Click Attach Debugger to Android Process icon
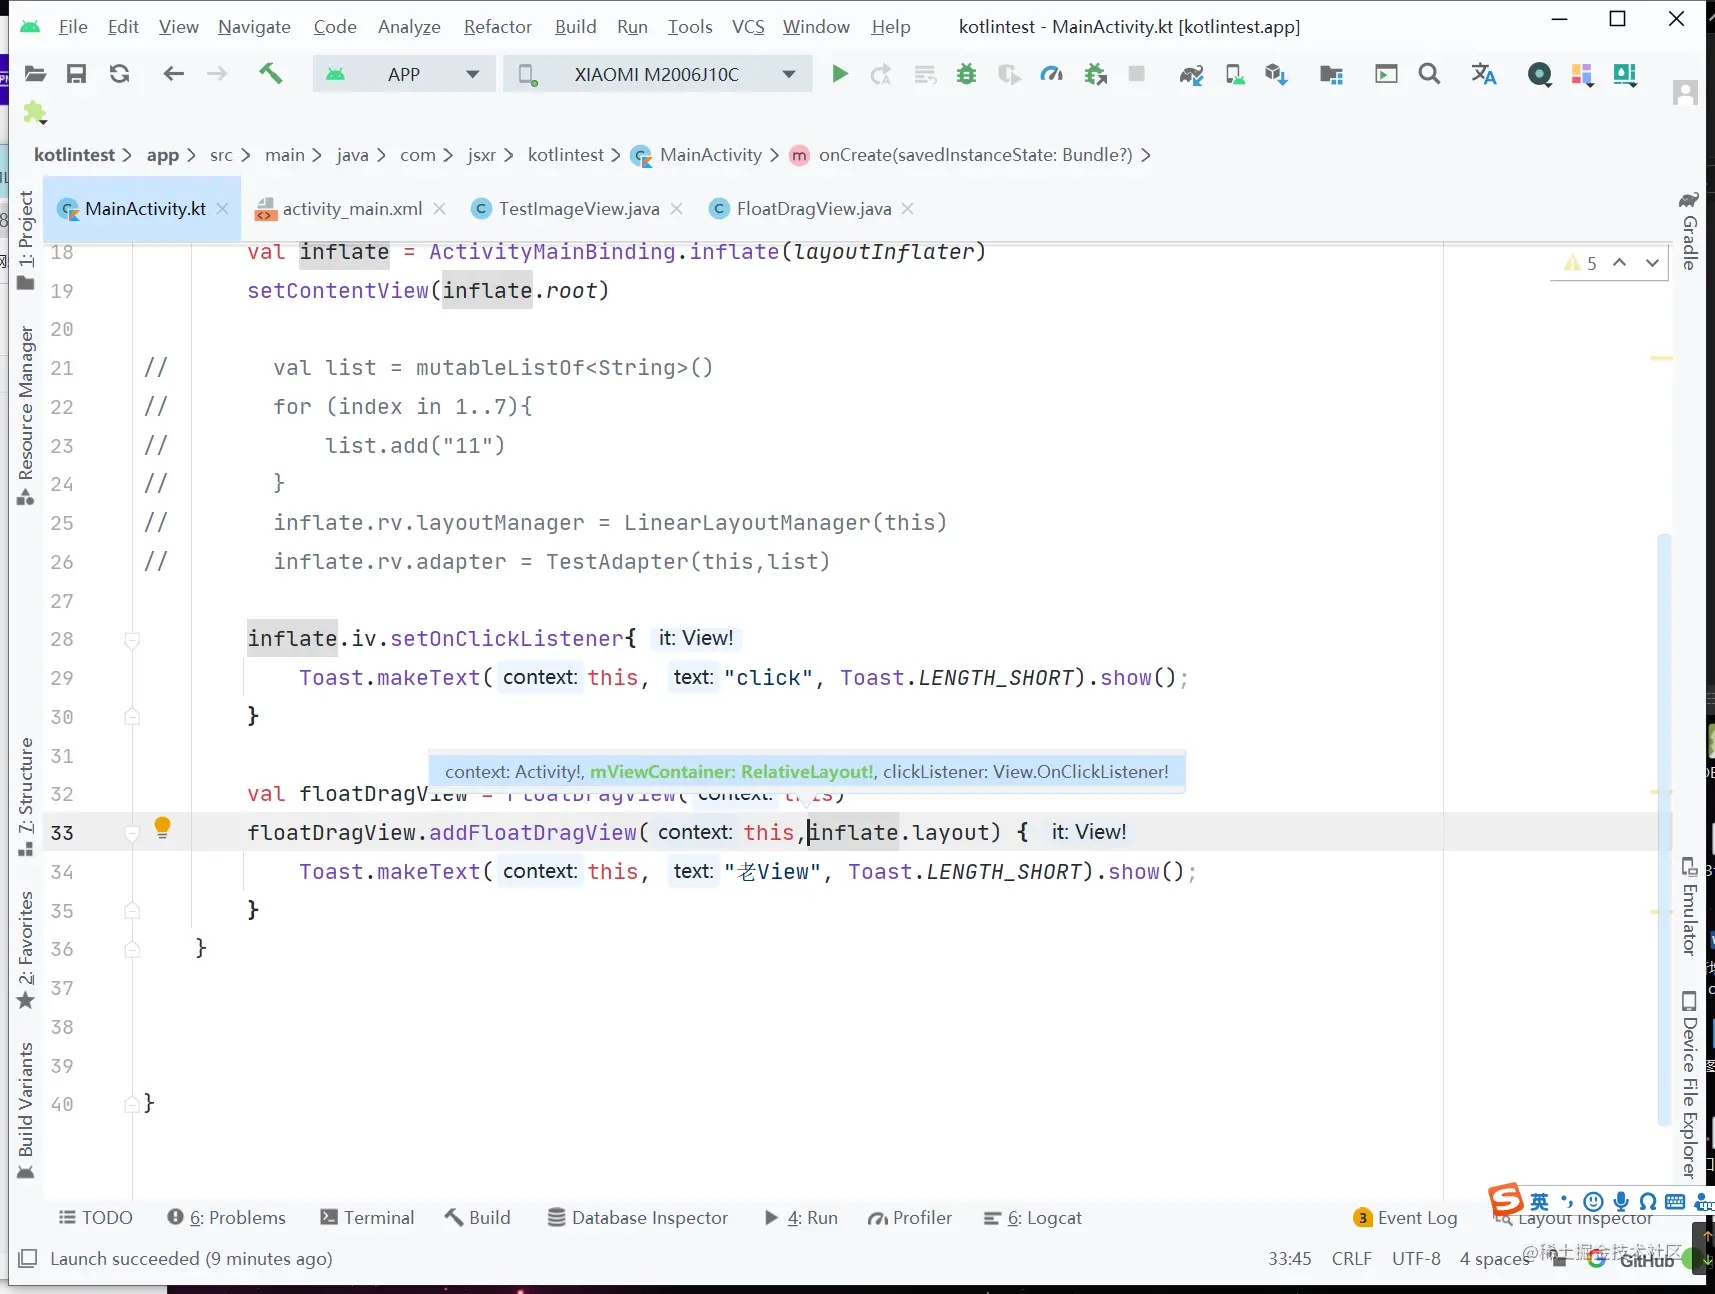 click(x=1096, y=74)
